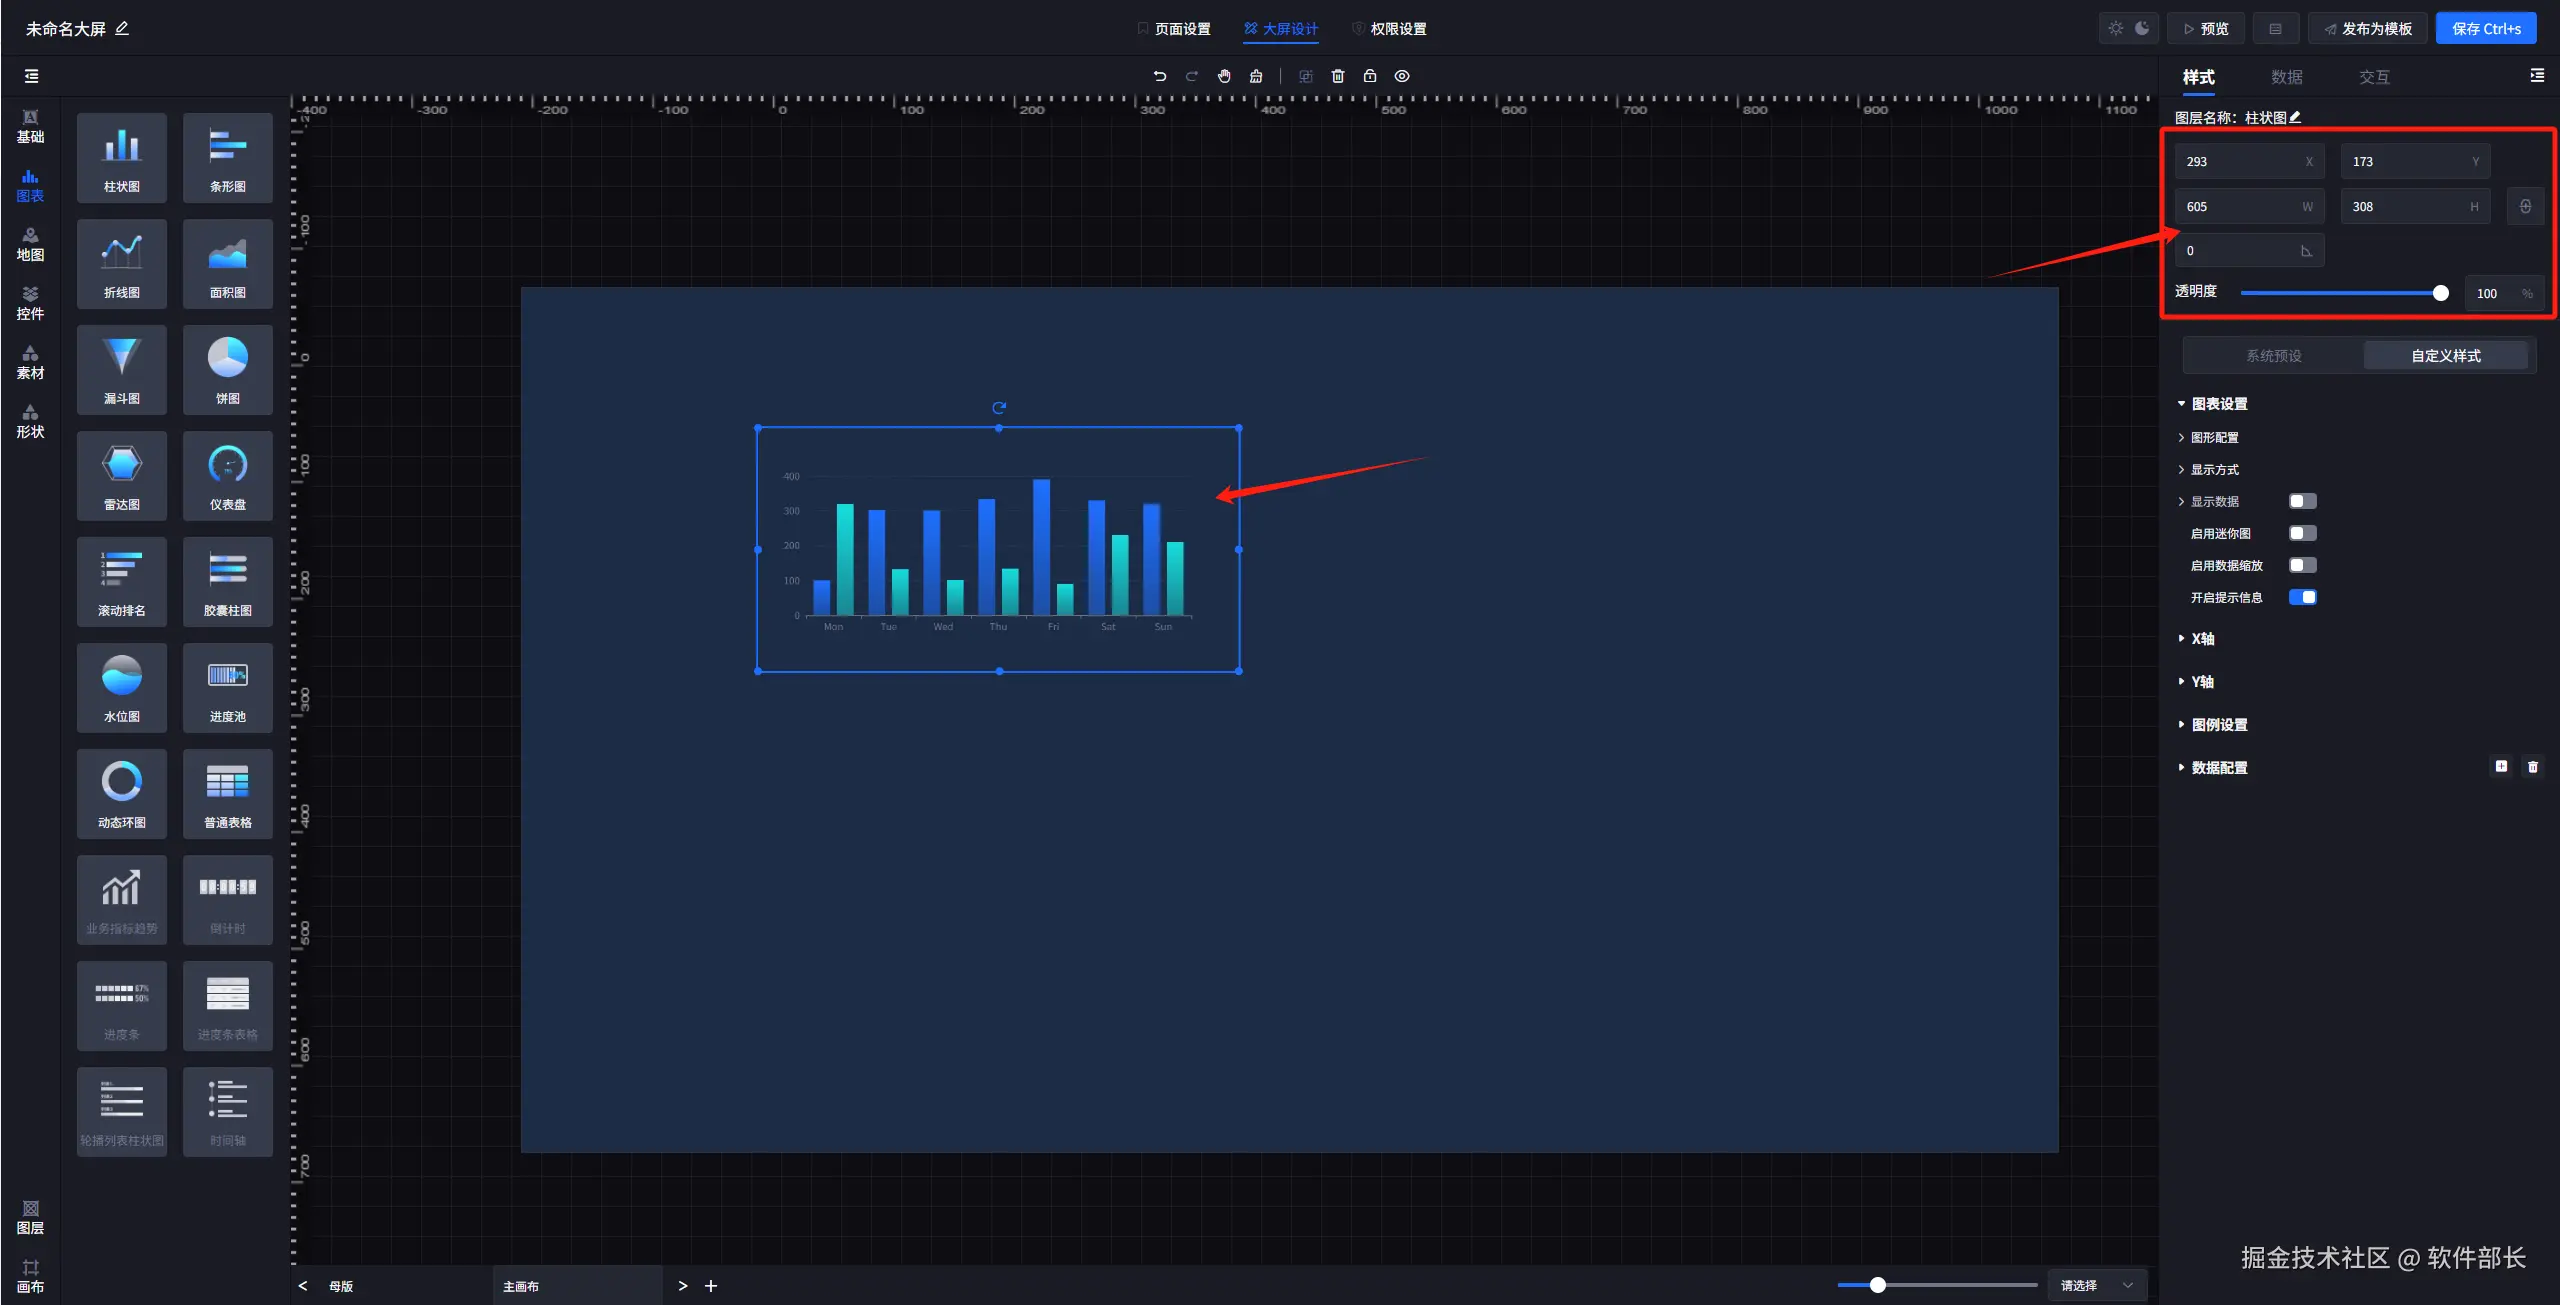Click the trash delete icon in toolbar
The height and width of the screenshot is (1305, 2560).
click(x=1338, y=76)
